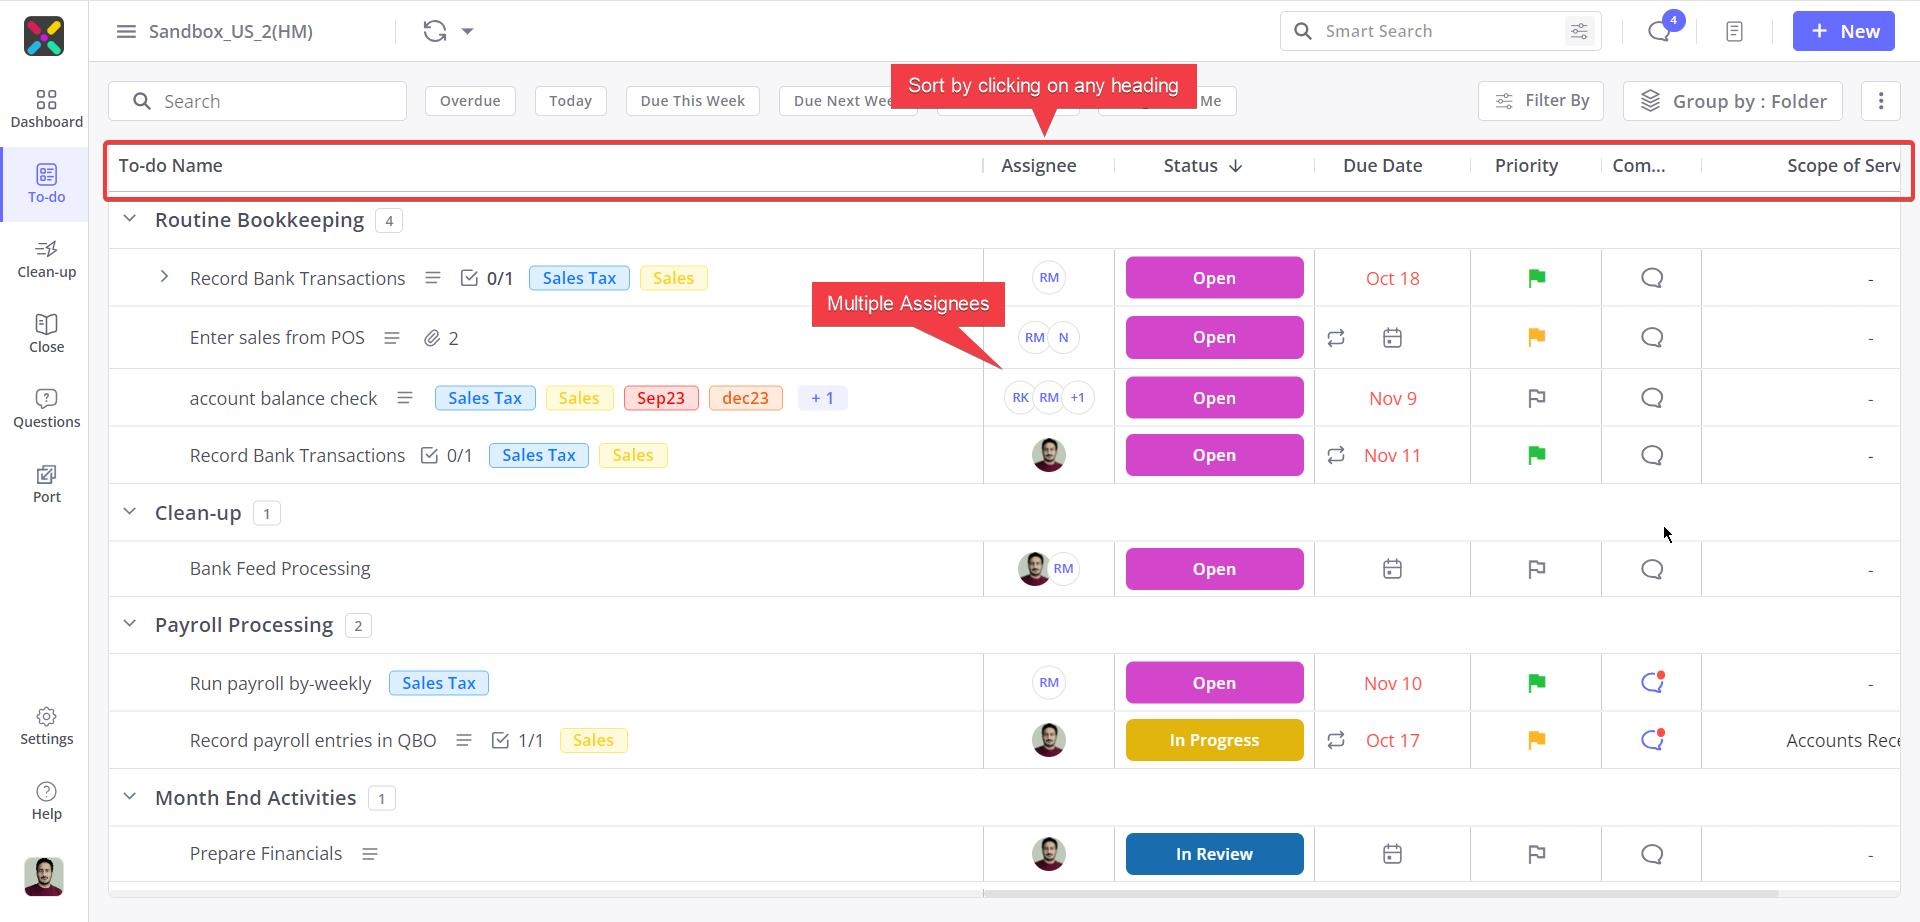Open comments on Bank Feed Processing row
The height and width of the screenshot is (922, 1920).
1651,568
